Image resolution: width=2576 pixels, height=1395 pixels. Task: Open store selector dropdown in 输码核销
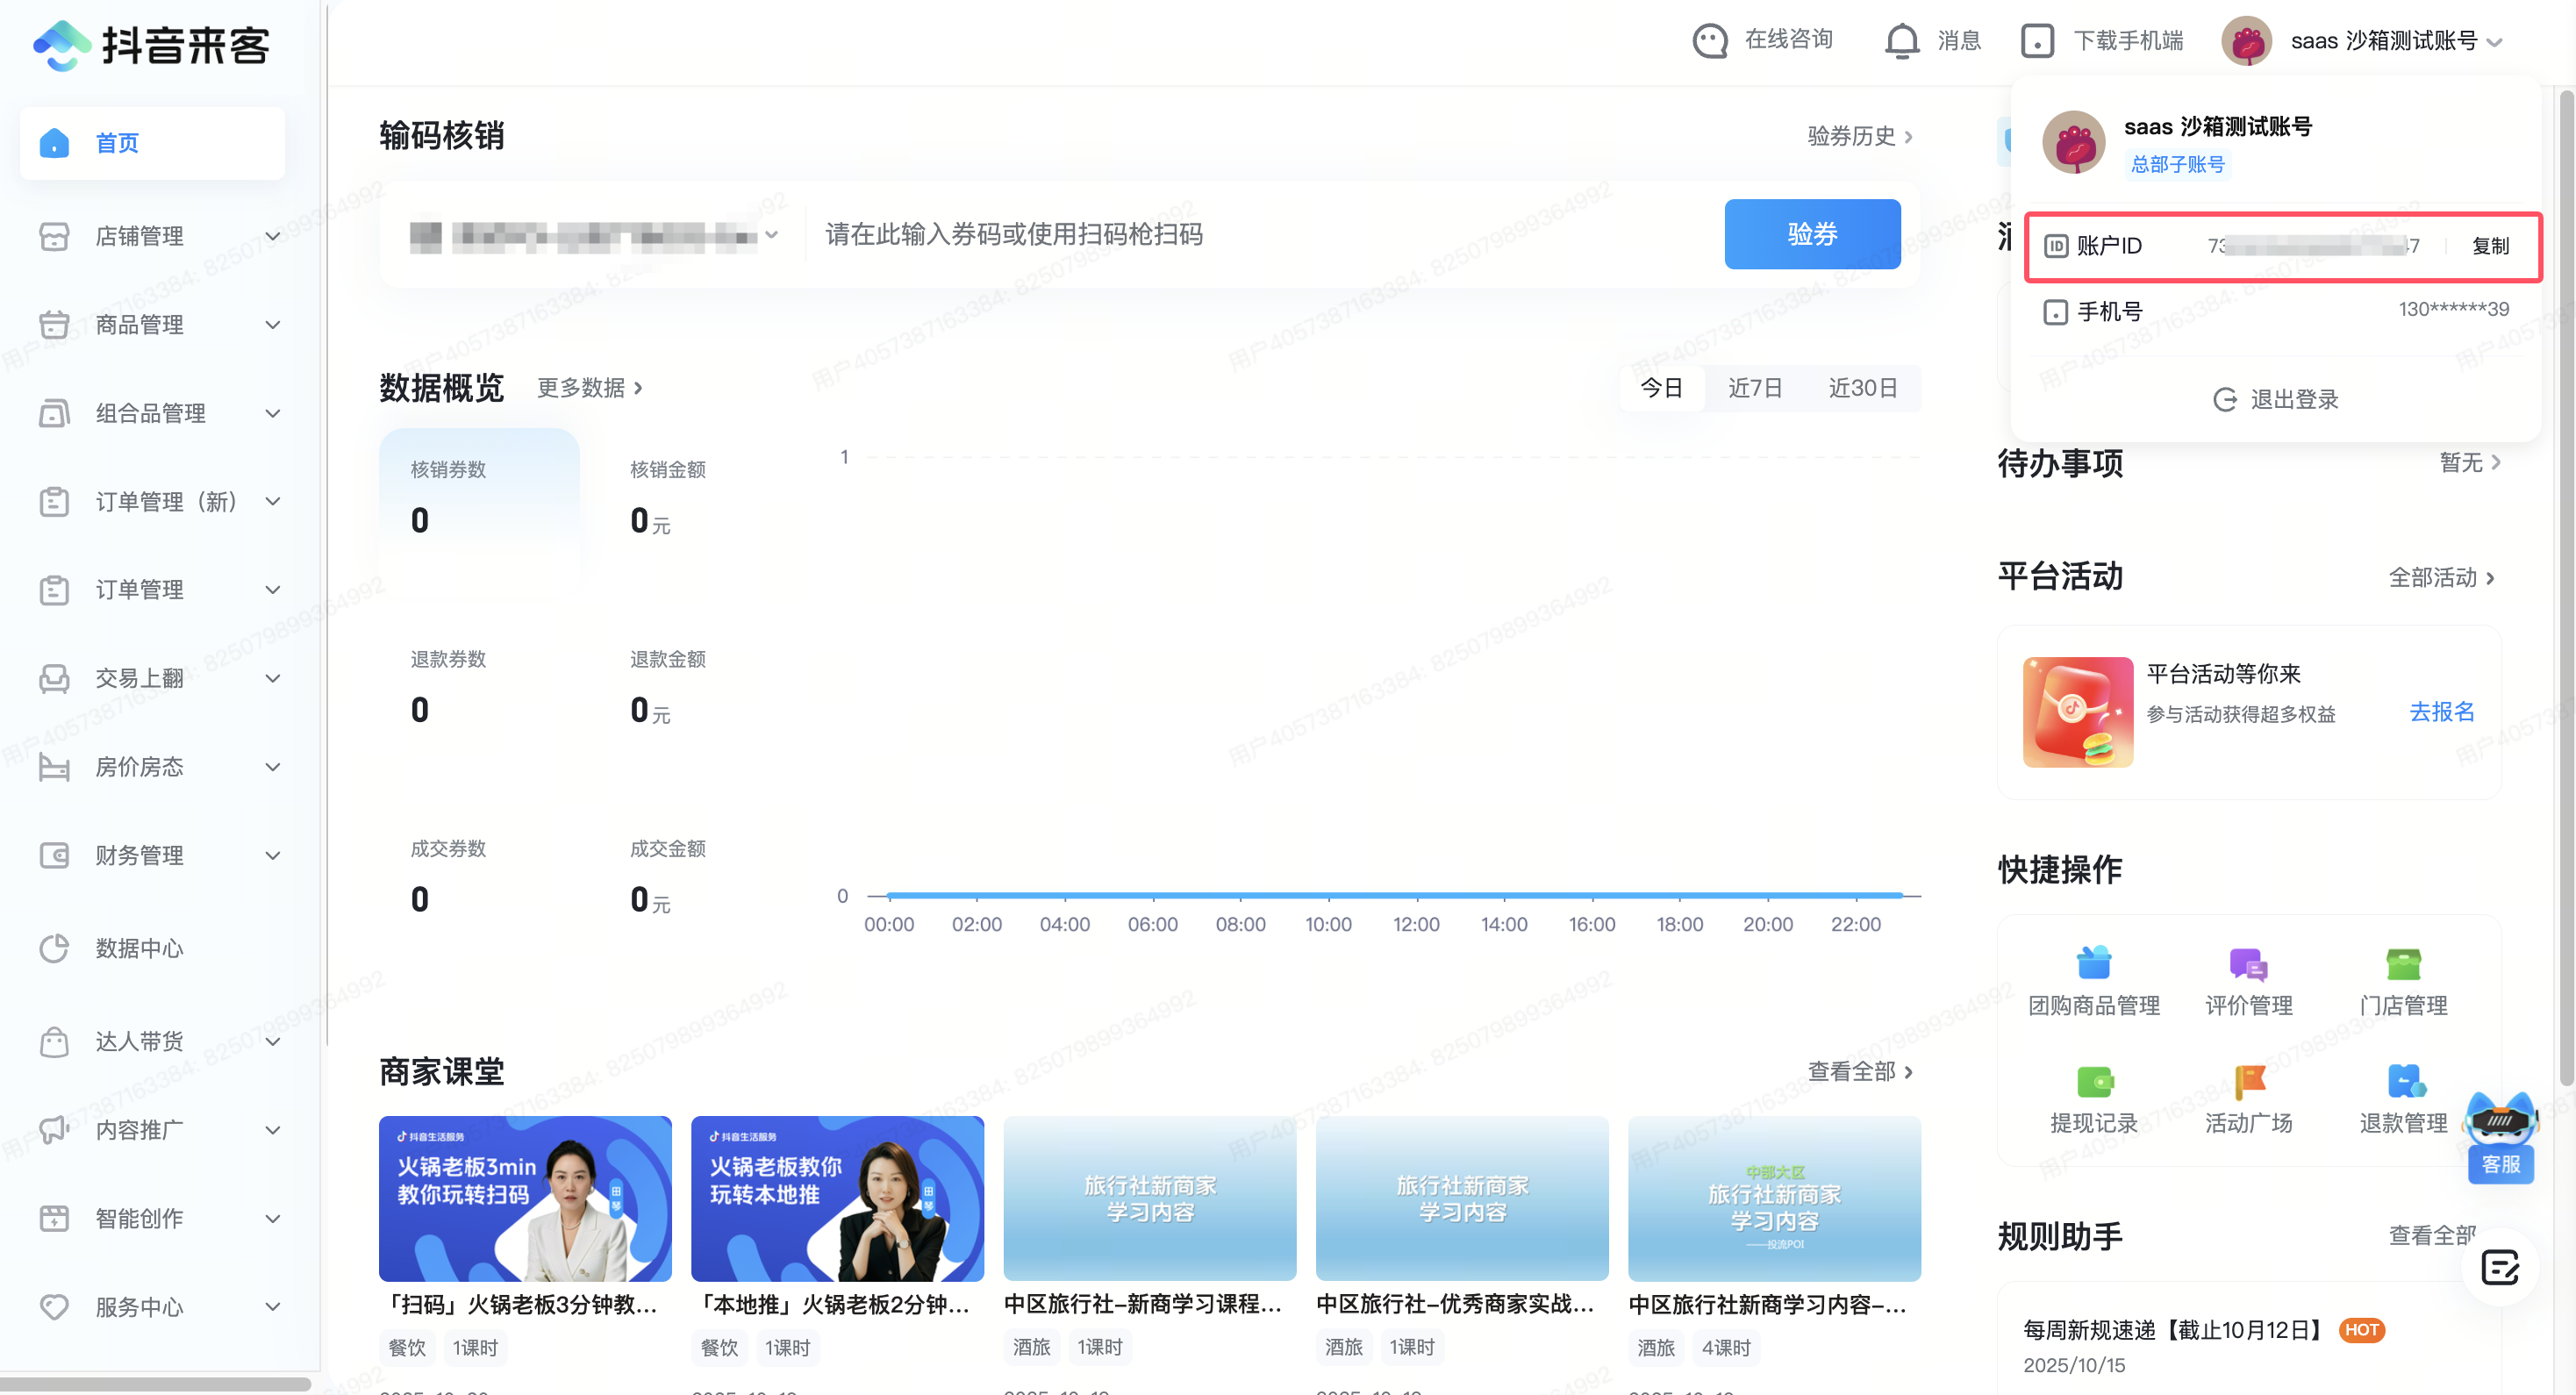pos(595,236)
